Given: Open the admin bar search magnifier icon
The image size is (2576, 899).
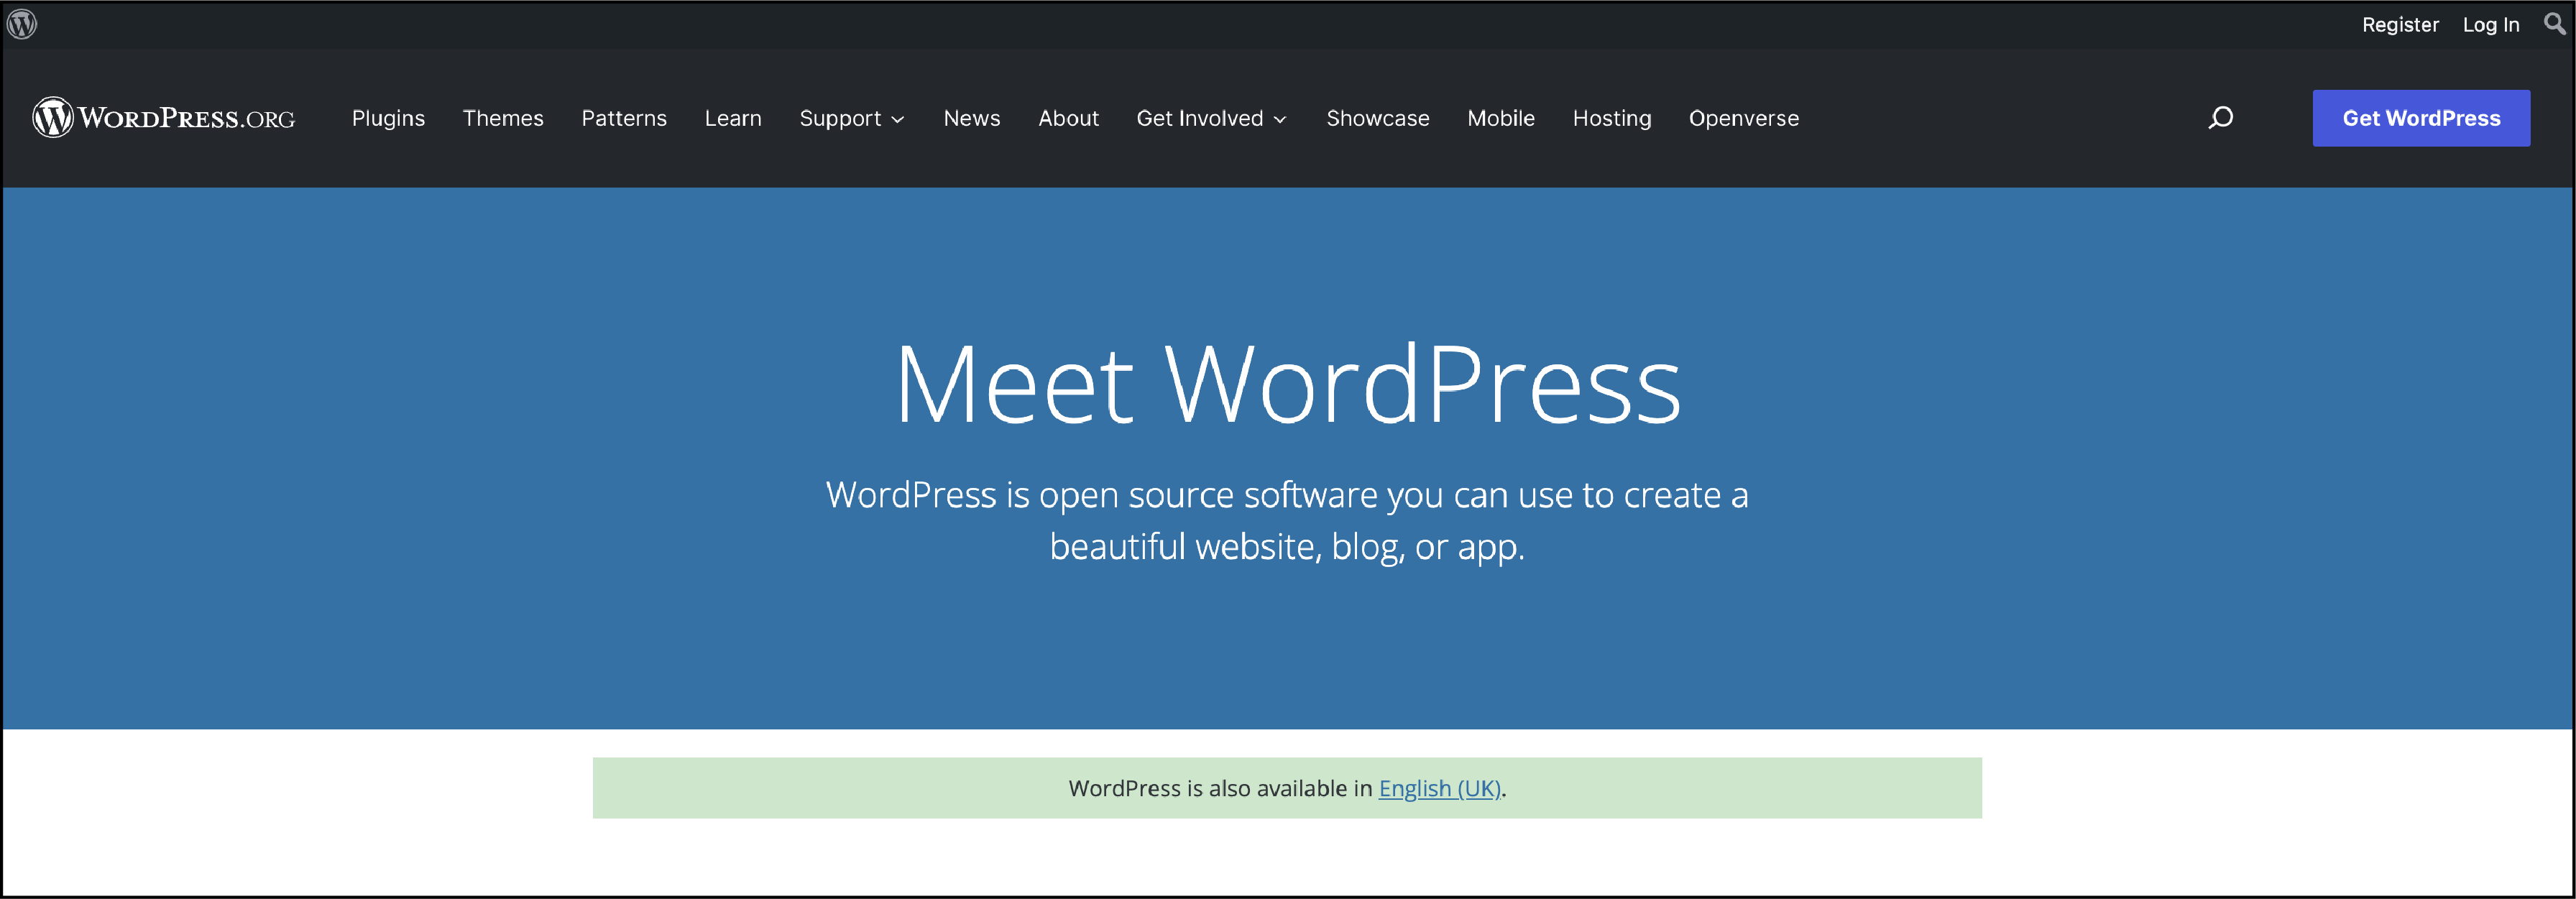Looking at the screenshot, I should pyautogui.click(x=2554, y=24).
